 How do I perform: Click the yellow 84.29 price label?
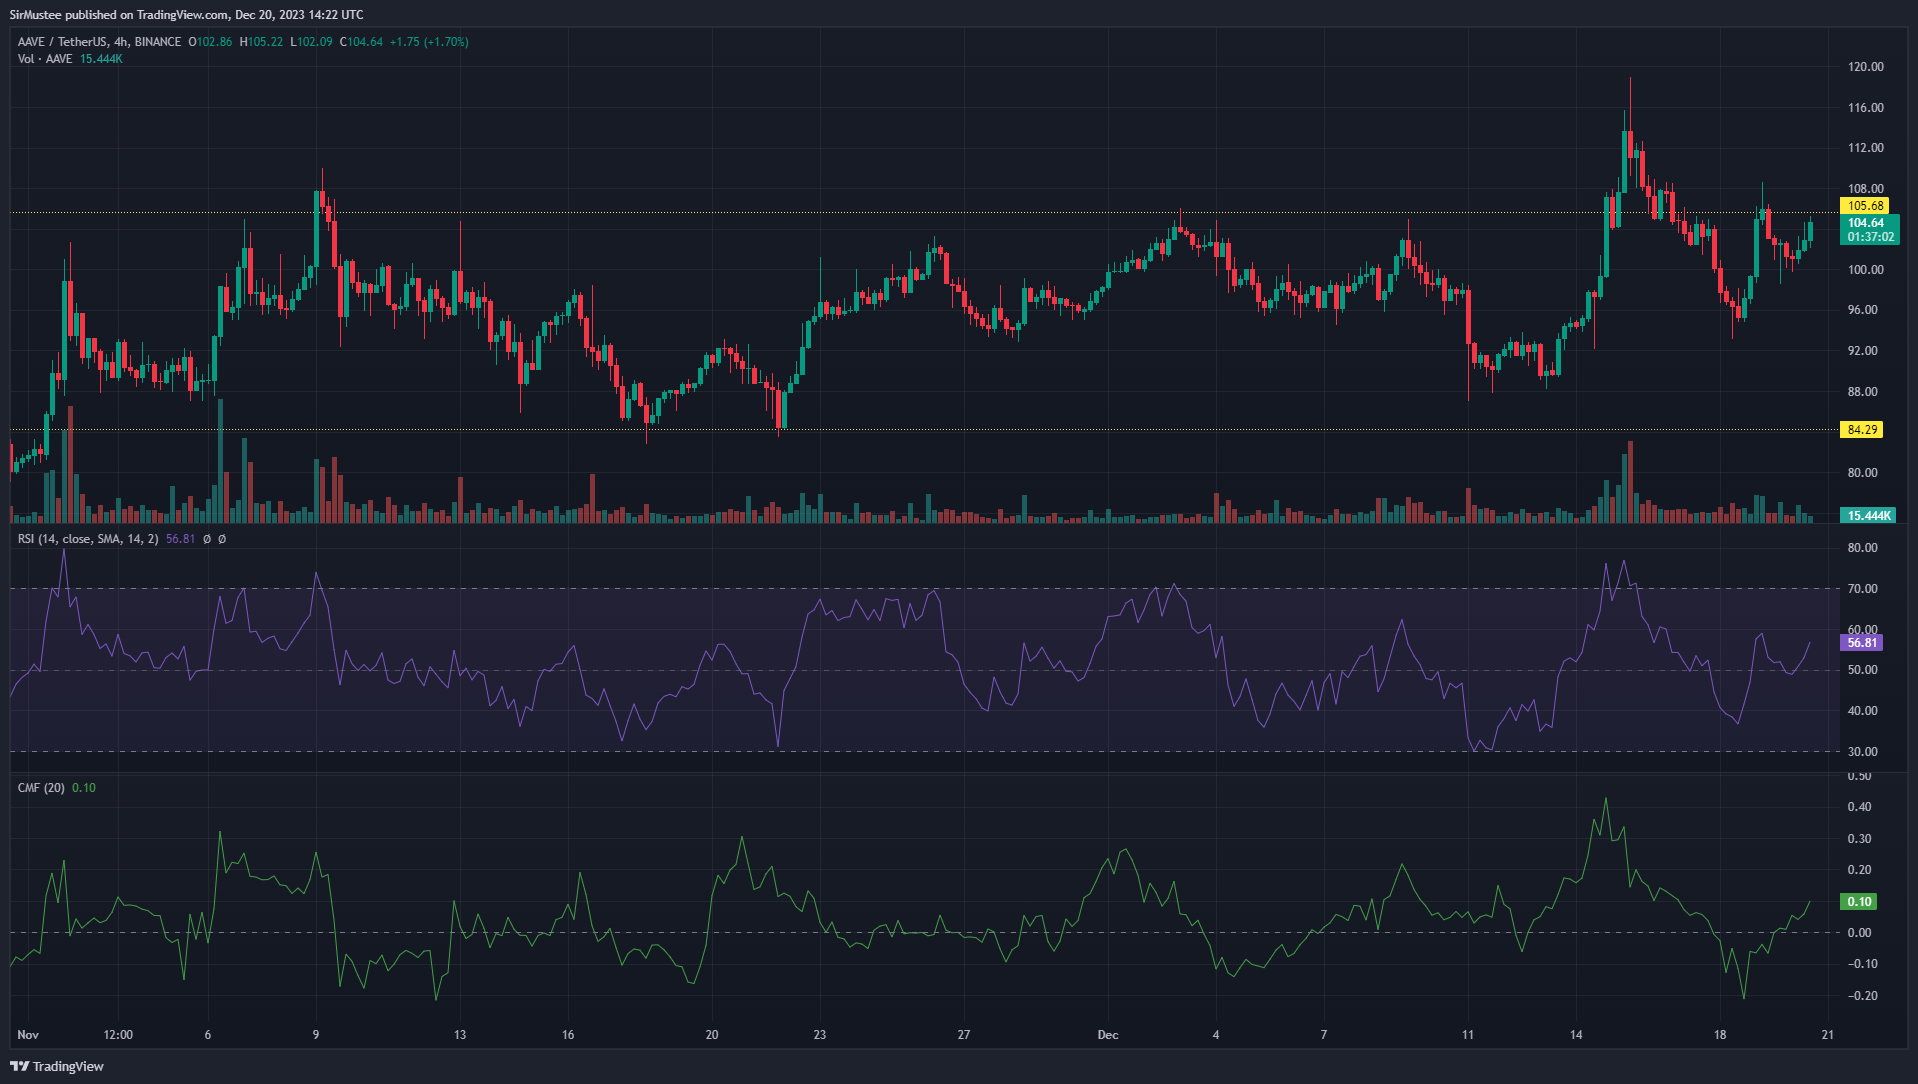coord(1861,430)
